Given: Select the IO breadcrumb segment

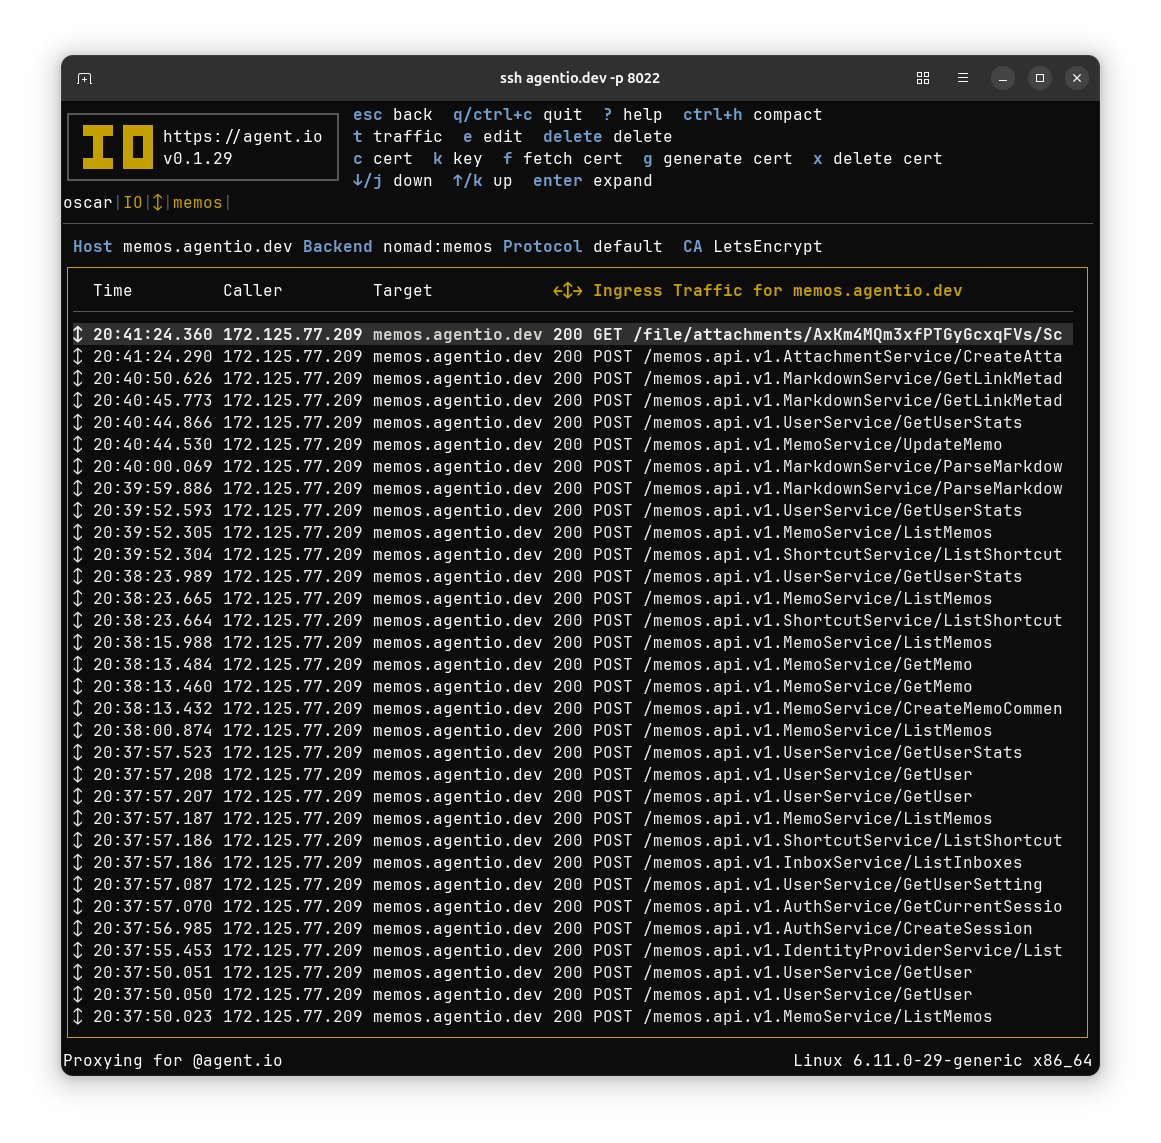Looking at the screenshot, I should click(x=133, y=203).
